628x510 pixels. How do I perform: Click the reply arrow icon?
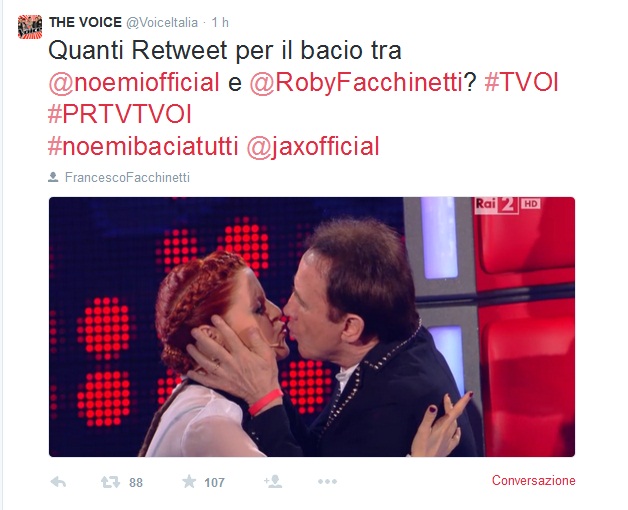[58, 482]
